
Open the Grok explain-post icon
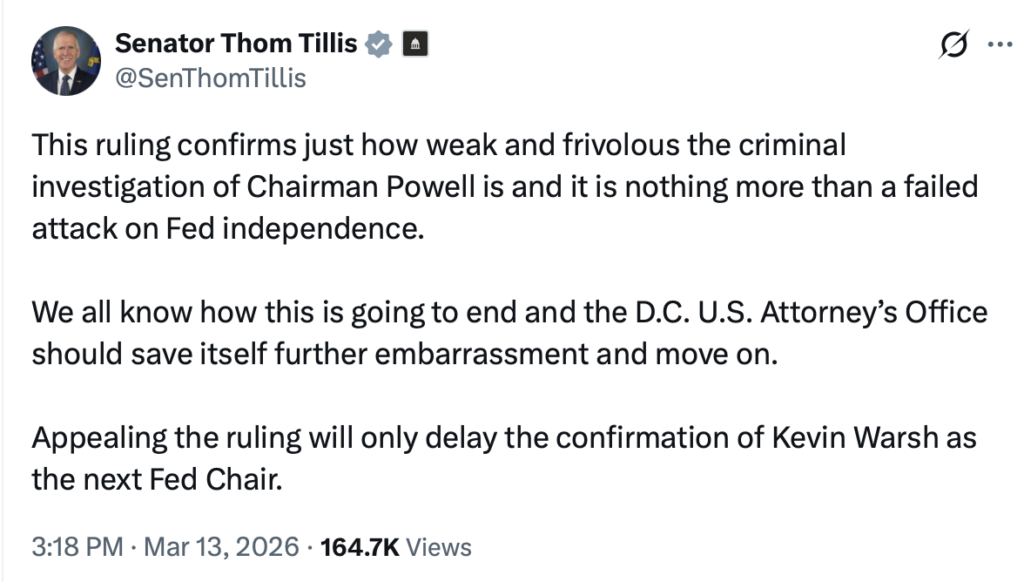click(953, 45)
